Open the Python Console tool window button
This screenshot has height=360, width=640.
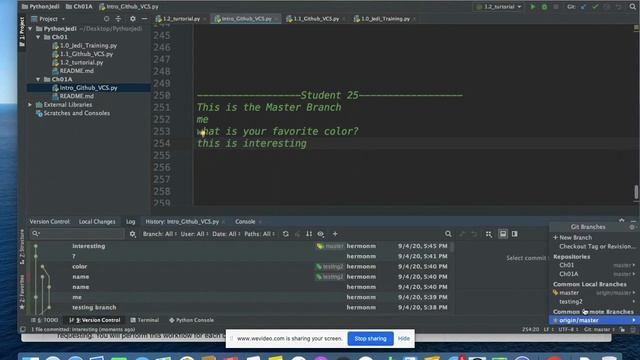pyautogui.click(x=191, y=320)
